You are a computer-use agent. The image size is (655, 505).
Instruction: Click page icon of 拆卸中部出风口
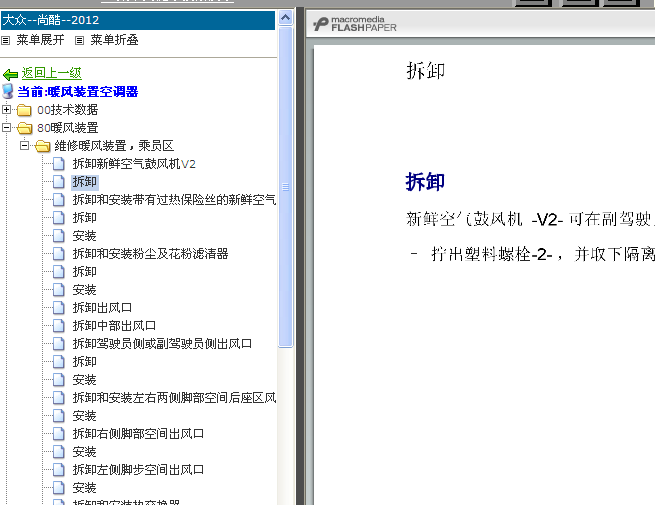click(x=59, y=325)
